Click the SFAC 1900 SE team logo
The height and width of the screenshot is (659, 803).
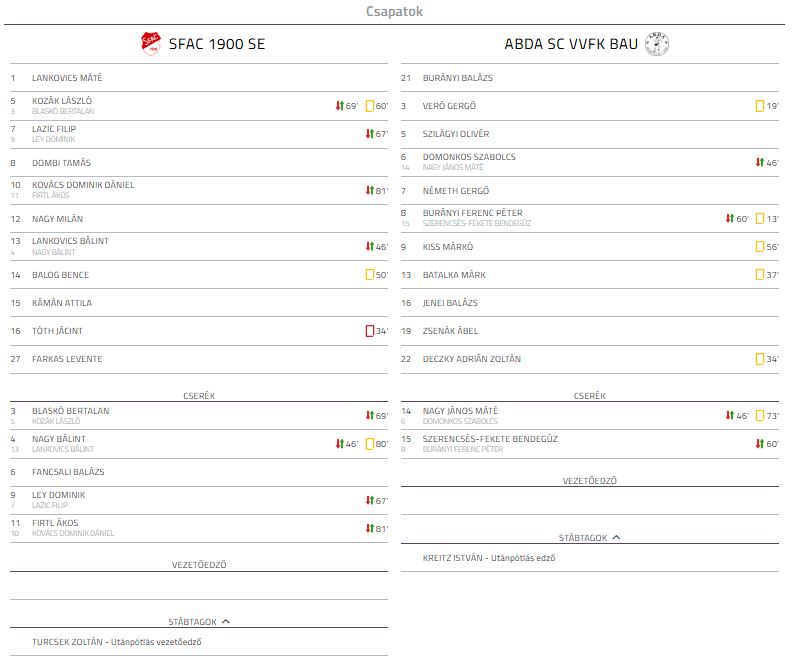click(x=151, y=44)
